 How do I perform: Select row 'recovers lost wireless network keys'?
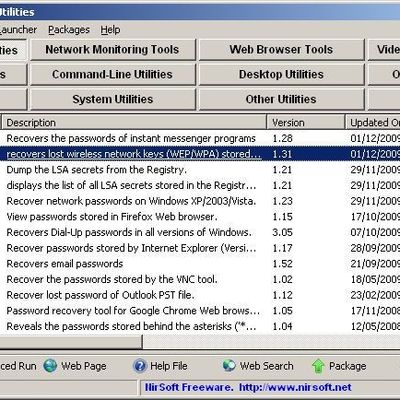click(200, 154)
